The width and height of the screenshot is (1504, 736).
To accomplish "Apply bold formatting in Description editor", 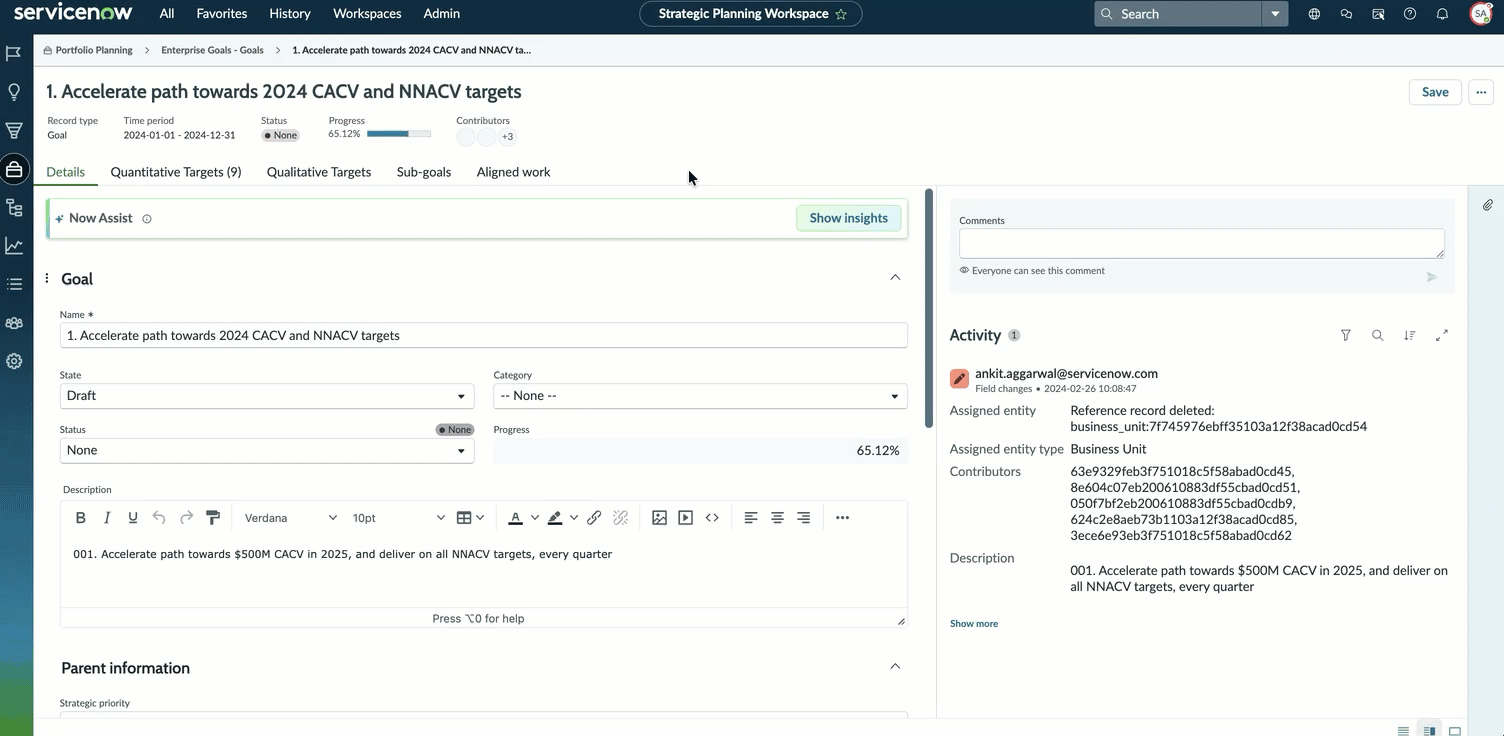I will pos(81,518).
